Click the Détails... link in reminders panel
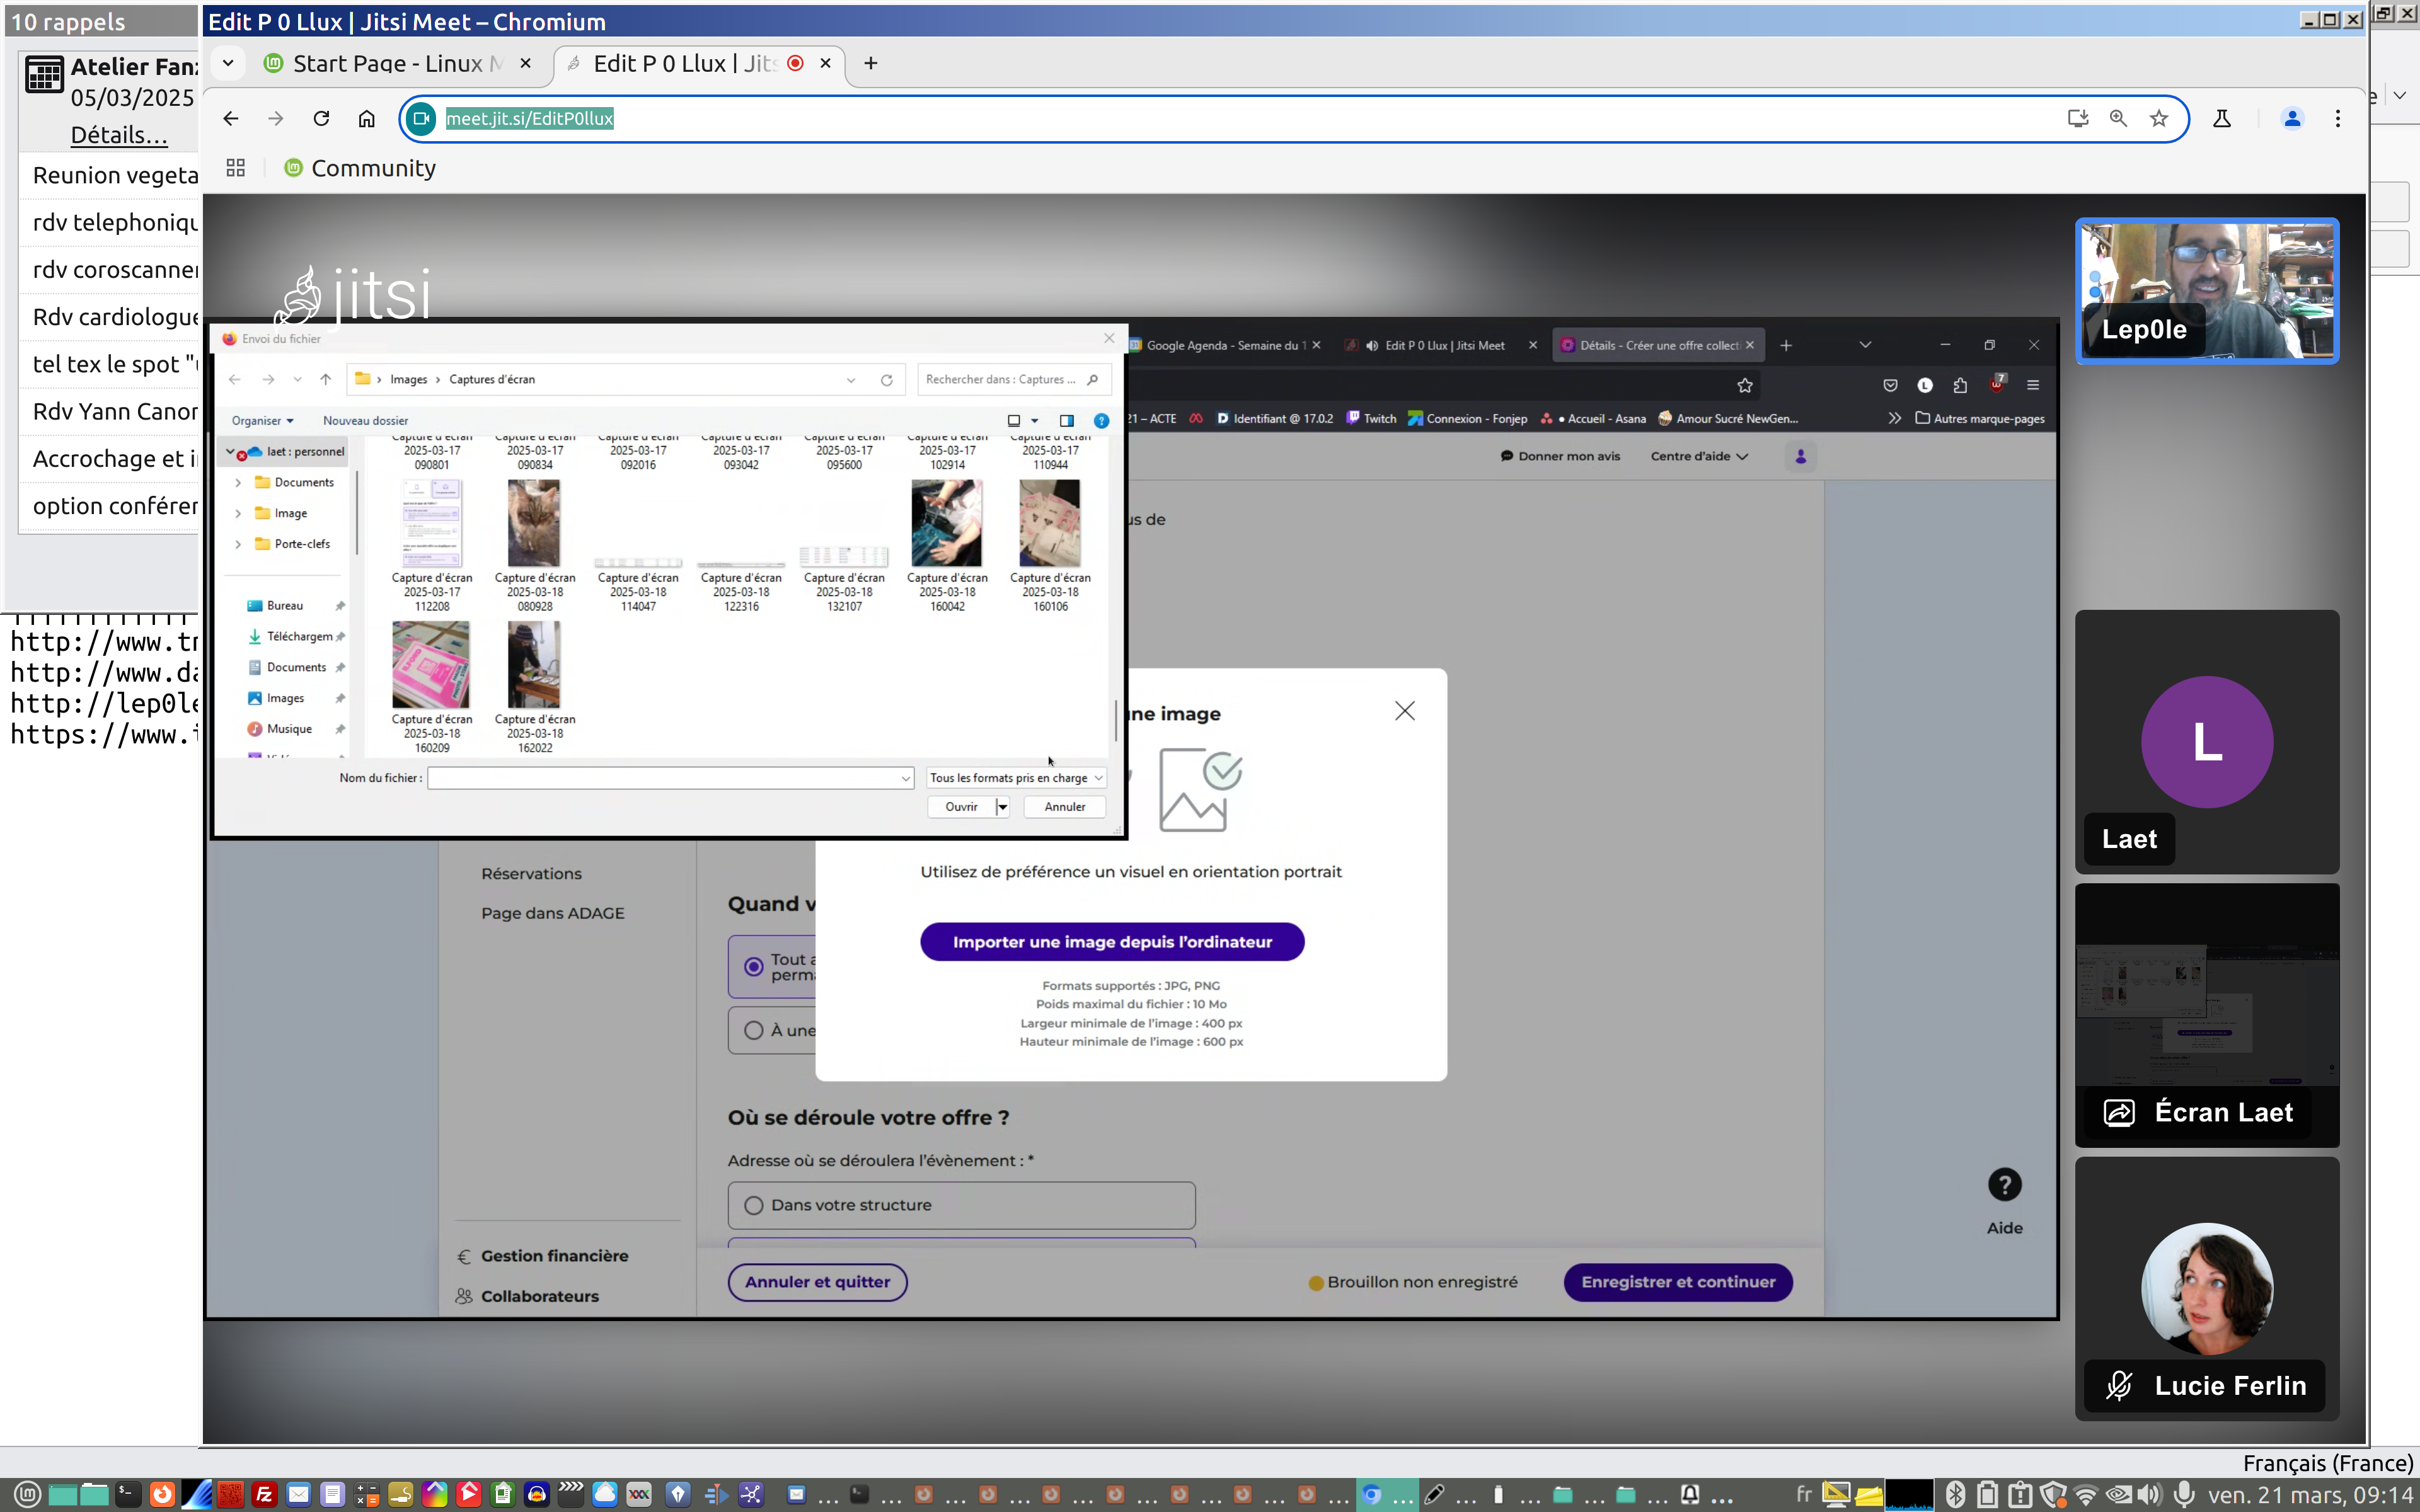 118,134
